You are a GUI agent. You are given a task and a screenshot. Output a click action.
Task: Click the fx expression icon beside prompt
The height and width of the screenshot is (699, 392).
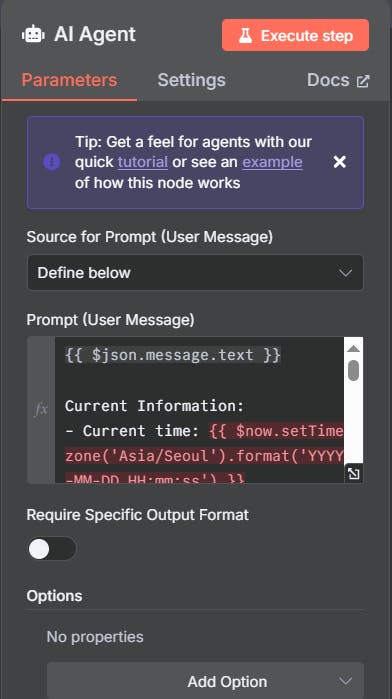point(41,409)
